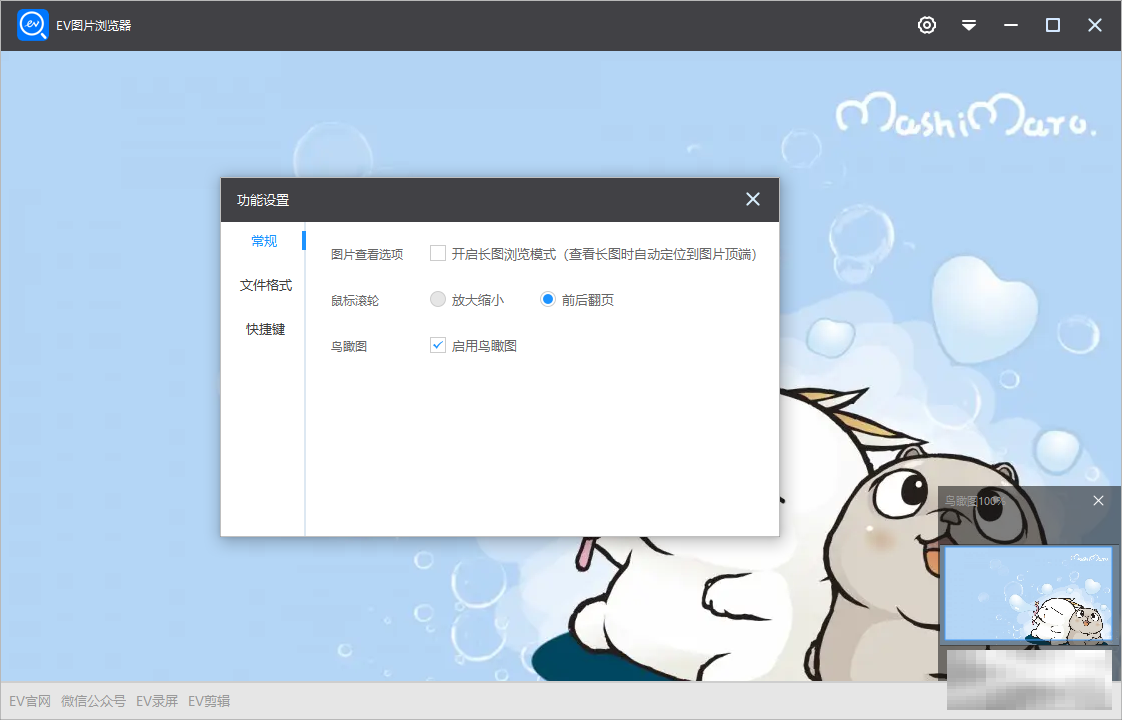
Task: Close the EV图片浏览器 main window
Action: pos(1095,25)
